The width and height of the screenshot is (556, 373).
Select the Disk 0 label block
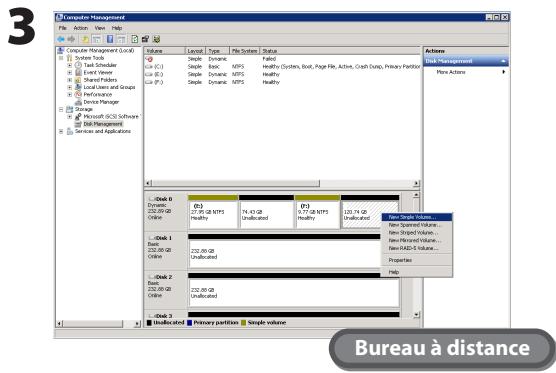click(x=166, y=211)
